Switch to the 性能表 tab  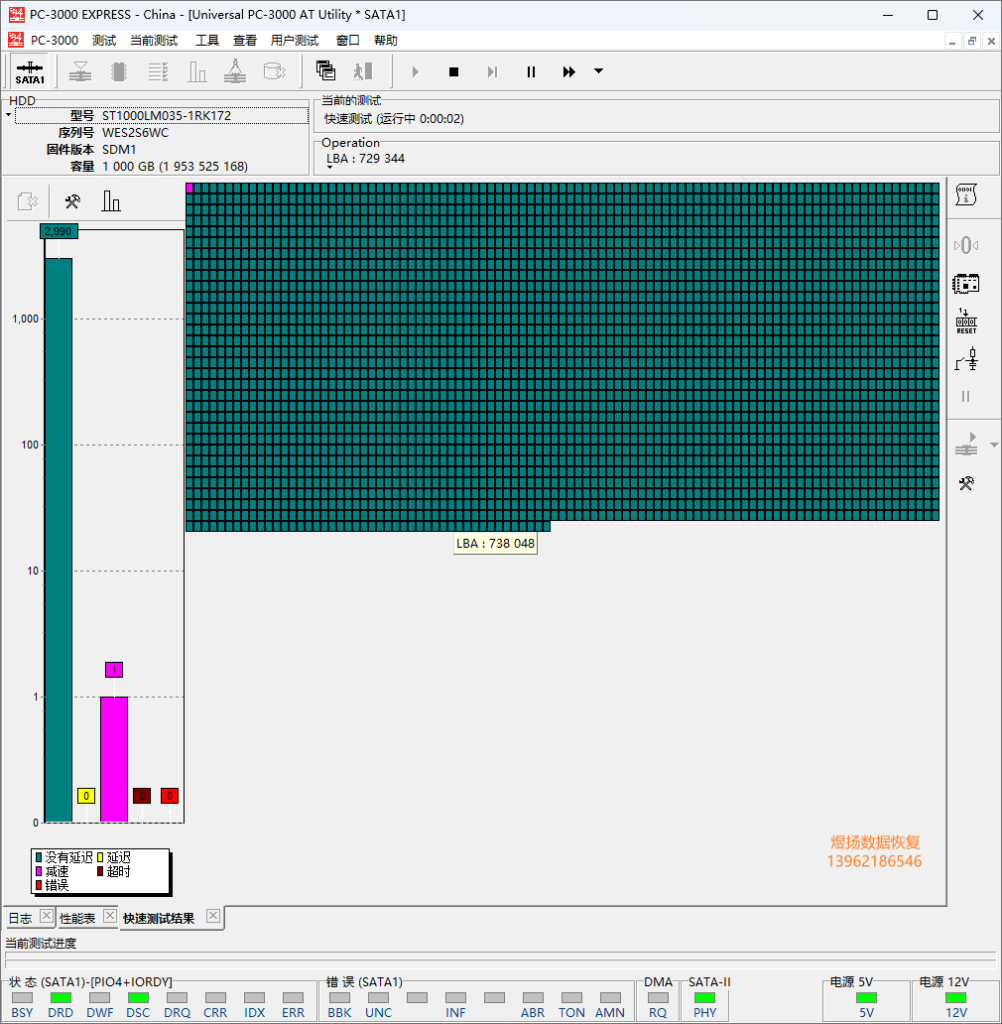click(77, 918)
